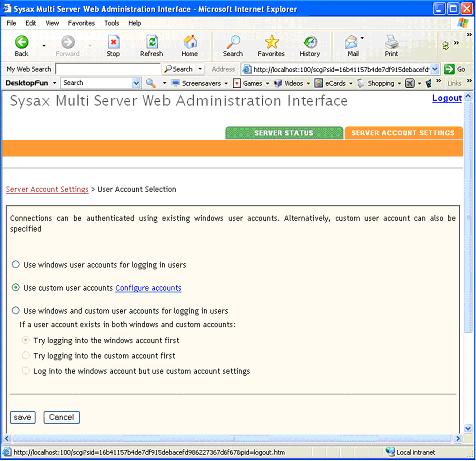Image resolution: width=476 pixels, height=461 pixels.
Task: Click the Windows flag logo icon
Action: click(463, 23)
